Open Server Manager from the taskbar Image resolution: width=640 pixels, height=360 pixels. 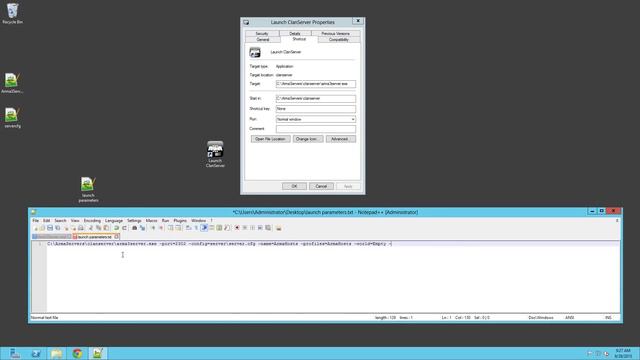click(15, 353)
